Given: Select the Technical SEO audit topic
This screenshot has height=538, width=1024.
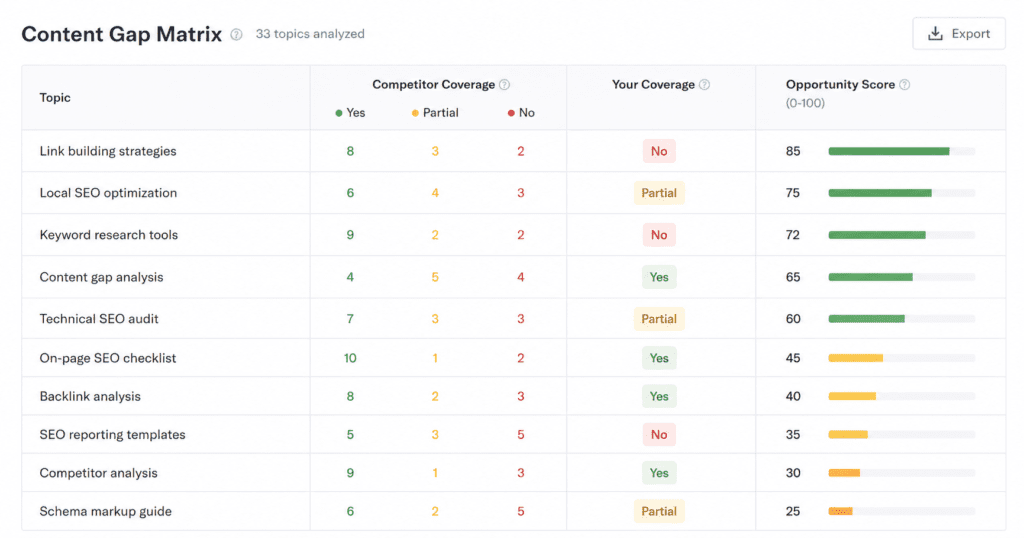Looking at the screenshot, I should click(99, 319).
